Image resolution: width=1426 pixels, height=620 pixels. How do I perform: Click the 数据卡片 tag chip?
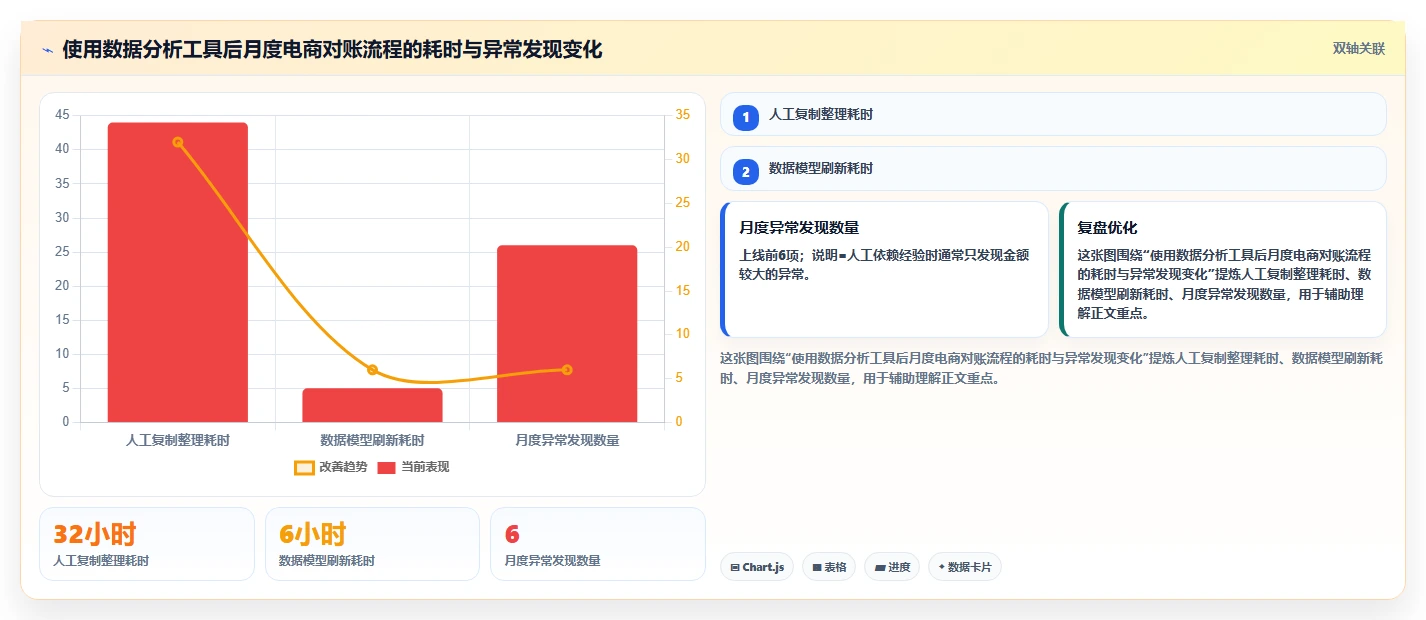[965, 567]
